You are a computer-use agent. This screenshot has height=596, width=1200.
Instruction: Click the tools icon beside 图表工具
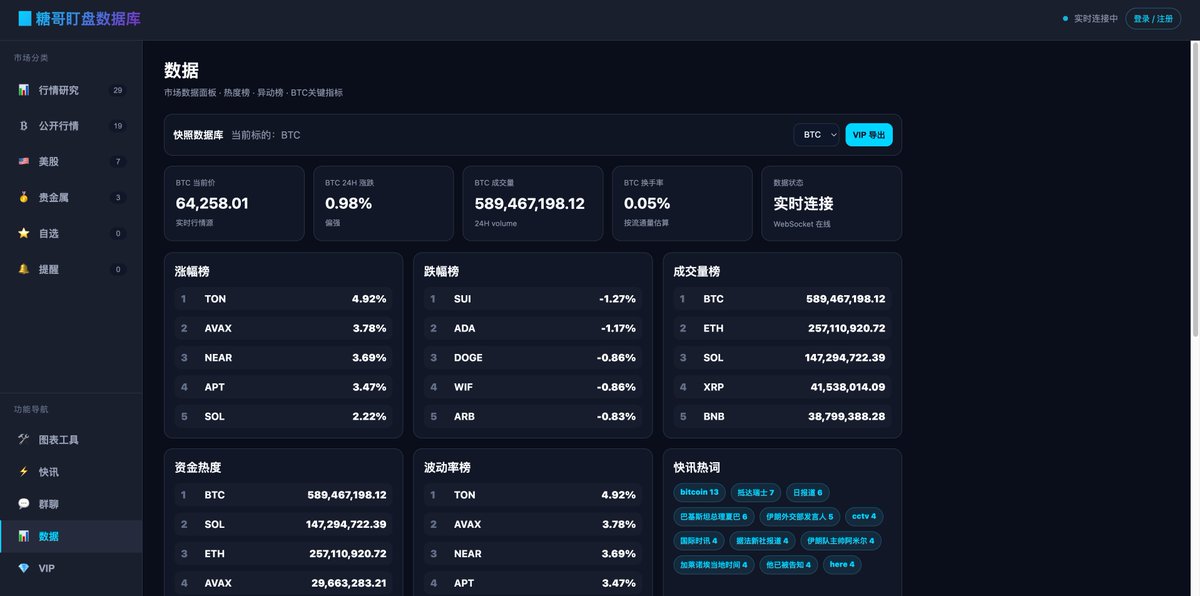click(x=23, y=439)
